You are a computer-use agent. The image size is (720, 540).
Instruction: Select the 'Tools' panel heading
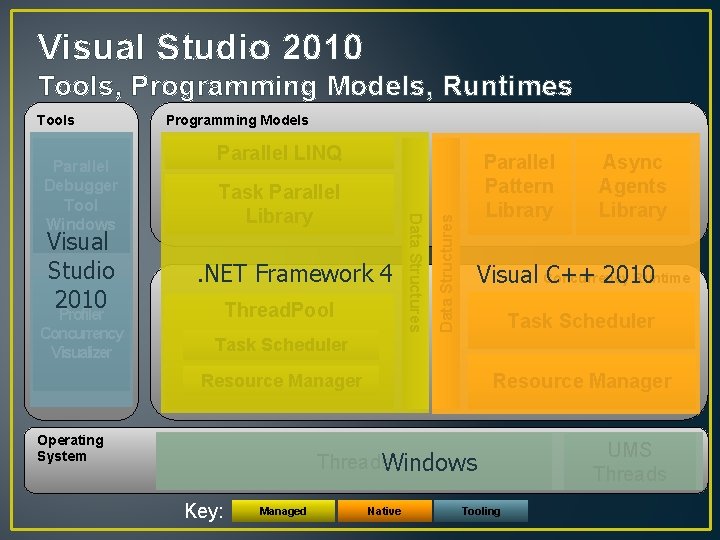point(56,120)
